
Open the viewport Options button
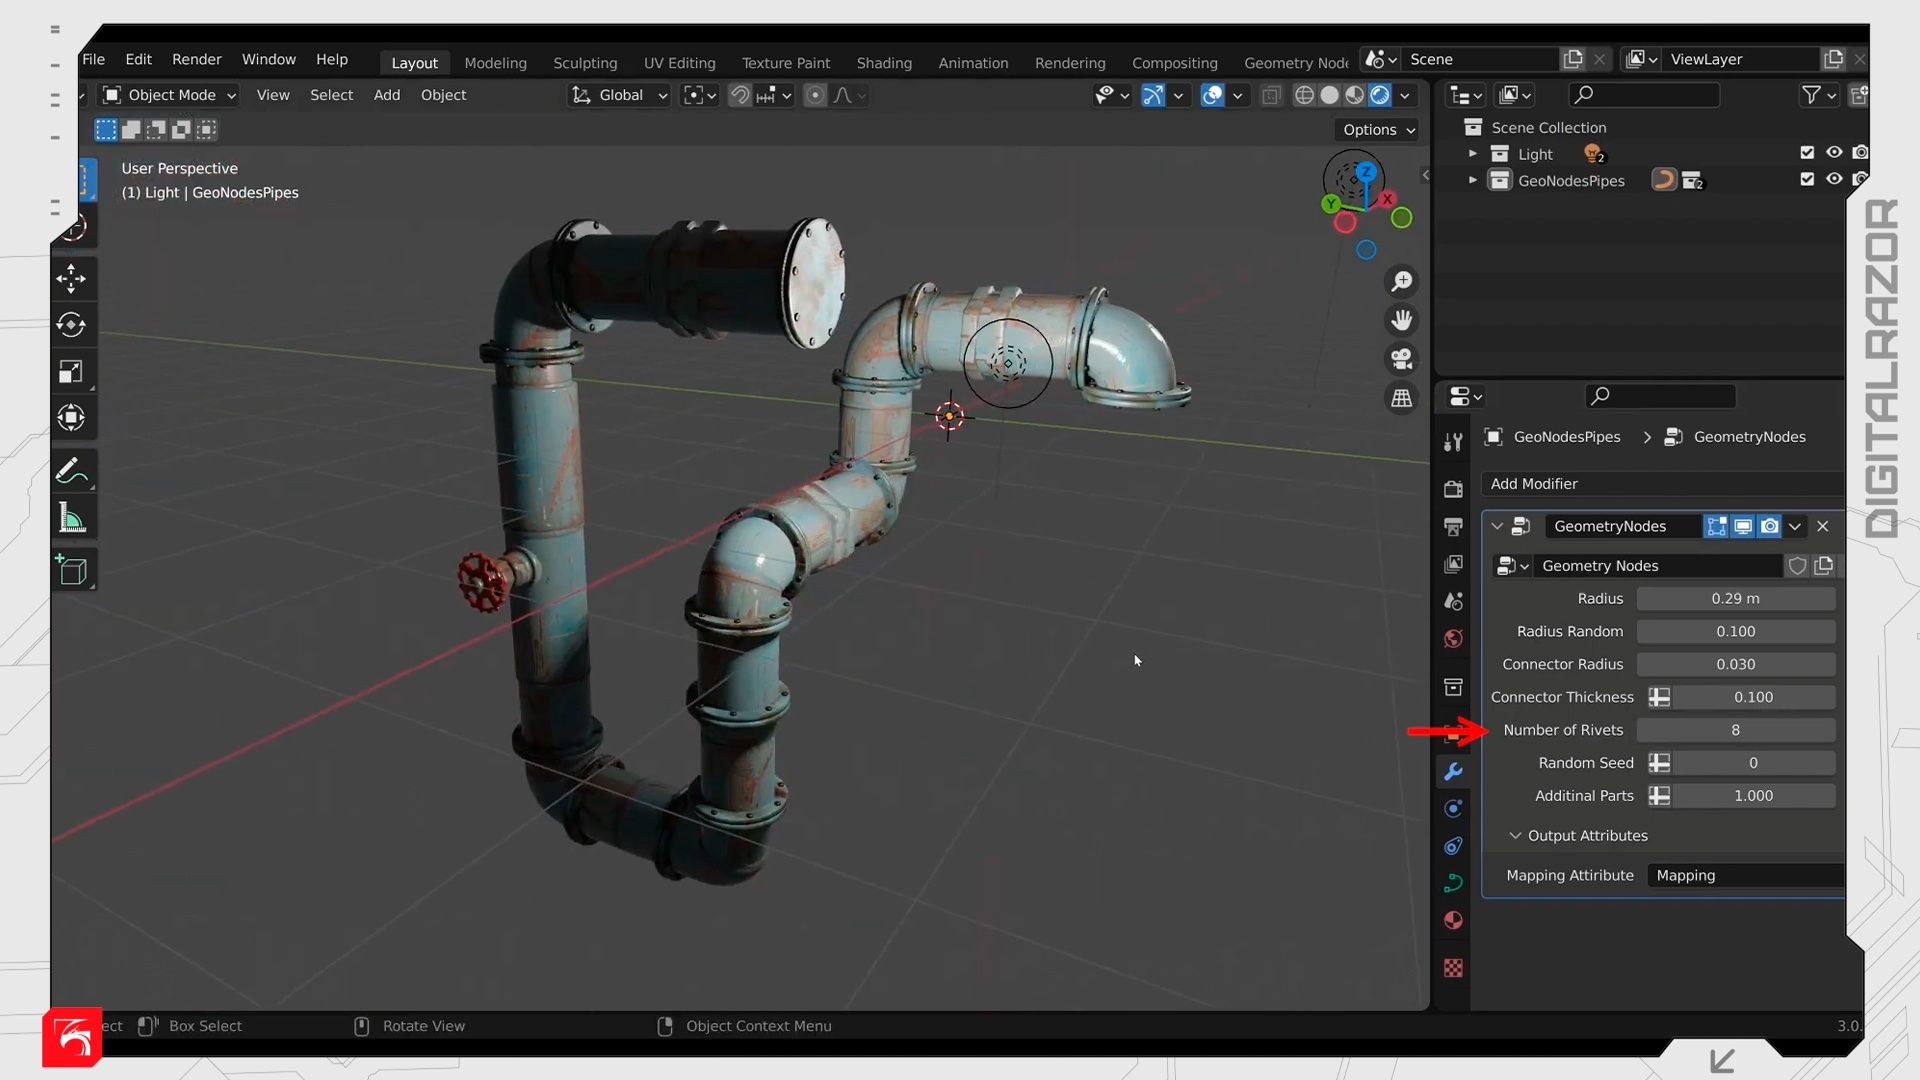(1378, 129)
